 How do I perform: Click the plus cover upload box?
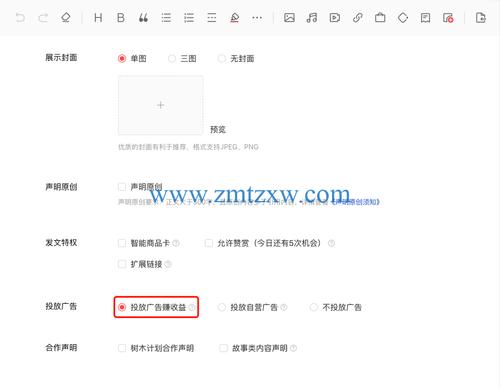tap(160, 105)
